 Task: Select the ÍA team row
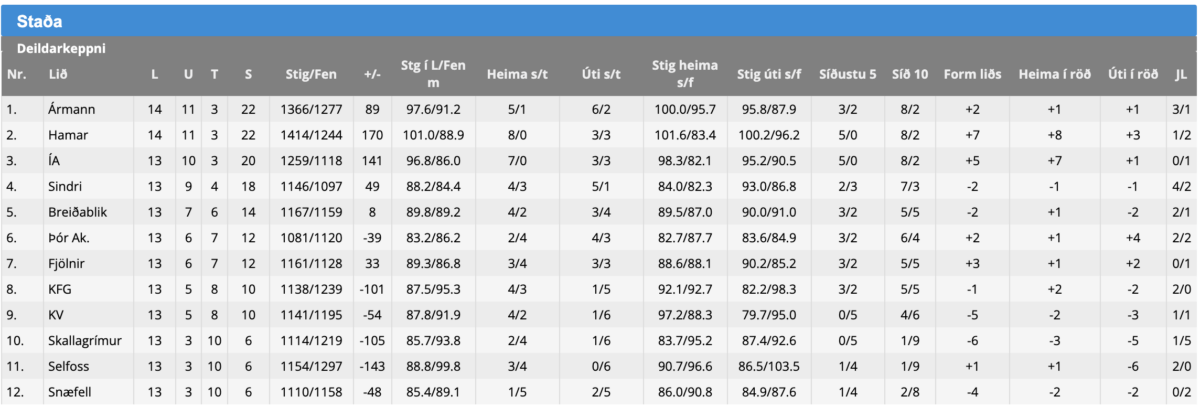click(55, 161)
